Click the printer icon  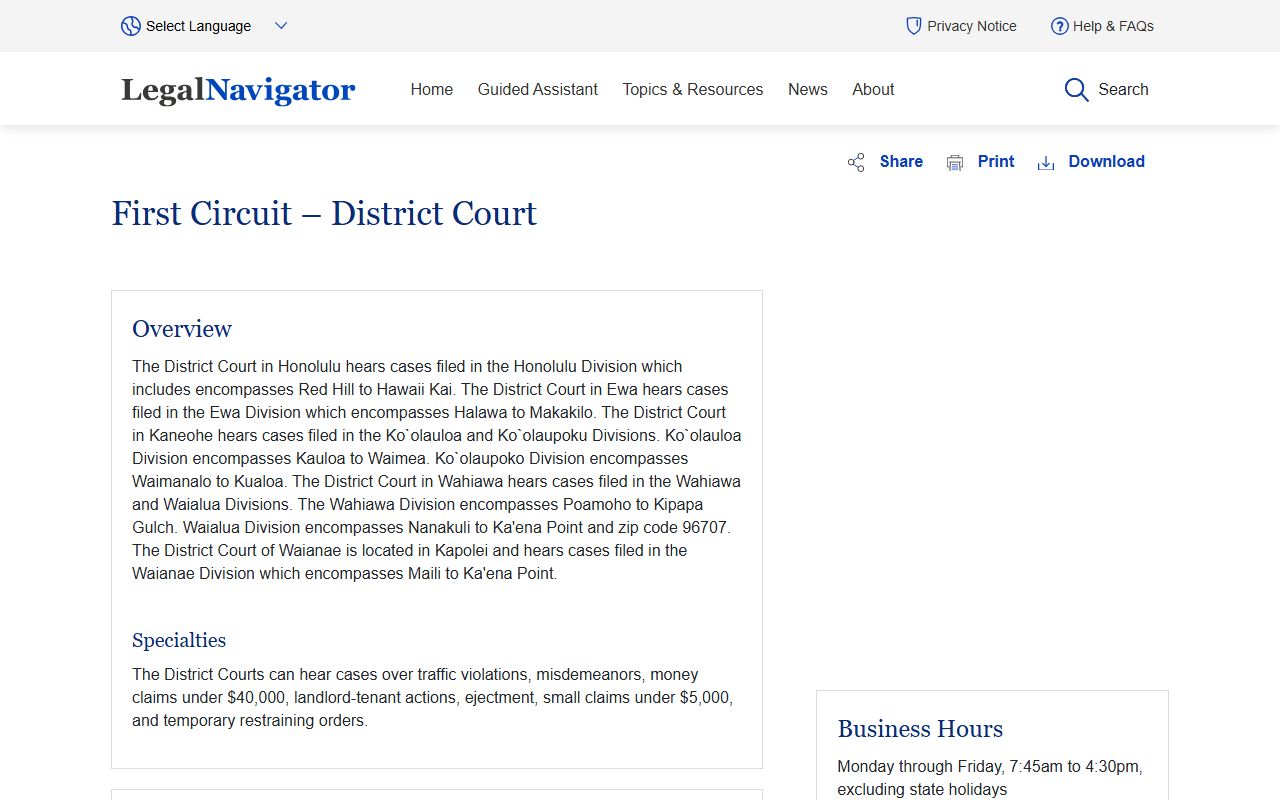(x=955, y=163)
